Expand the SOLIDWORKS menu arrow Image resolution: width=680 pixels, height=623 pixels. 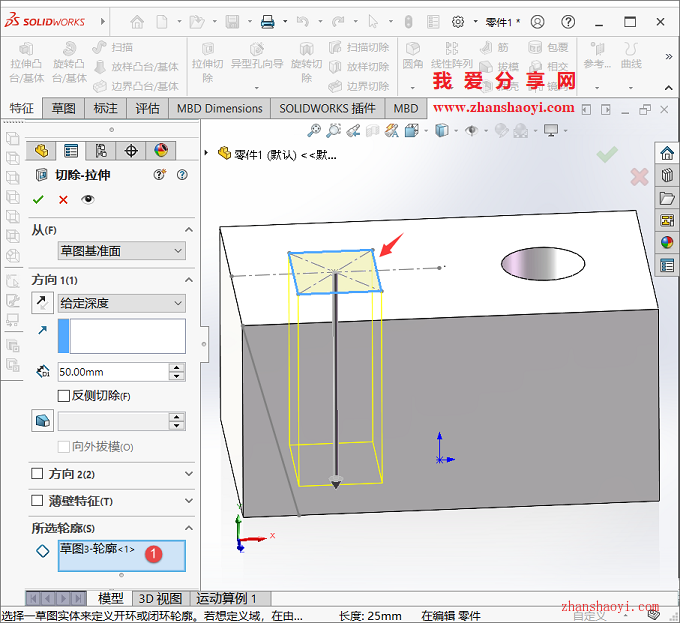point(103,21)
